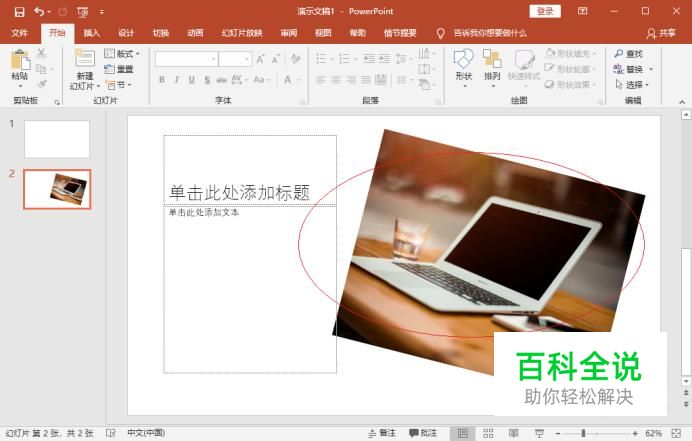Image resolution: width=692 pixels, height=441 pixels.
Task: Switch to the 动画 animations tab
Action: [x=195, y=33]
